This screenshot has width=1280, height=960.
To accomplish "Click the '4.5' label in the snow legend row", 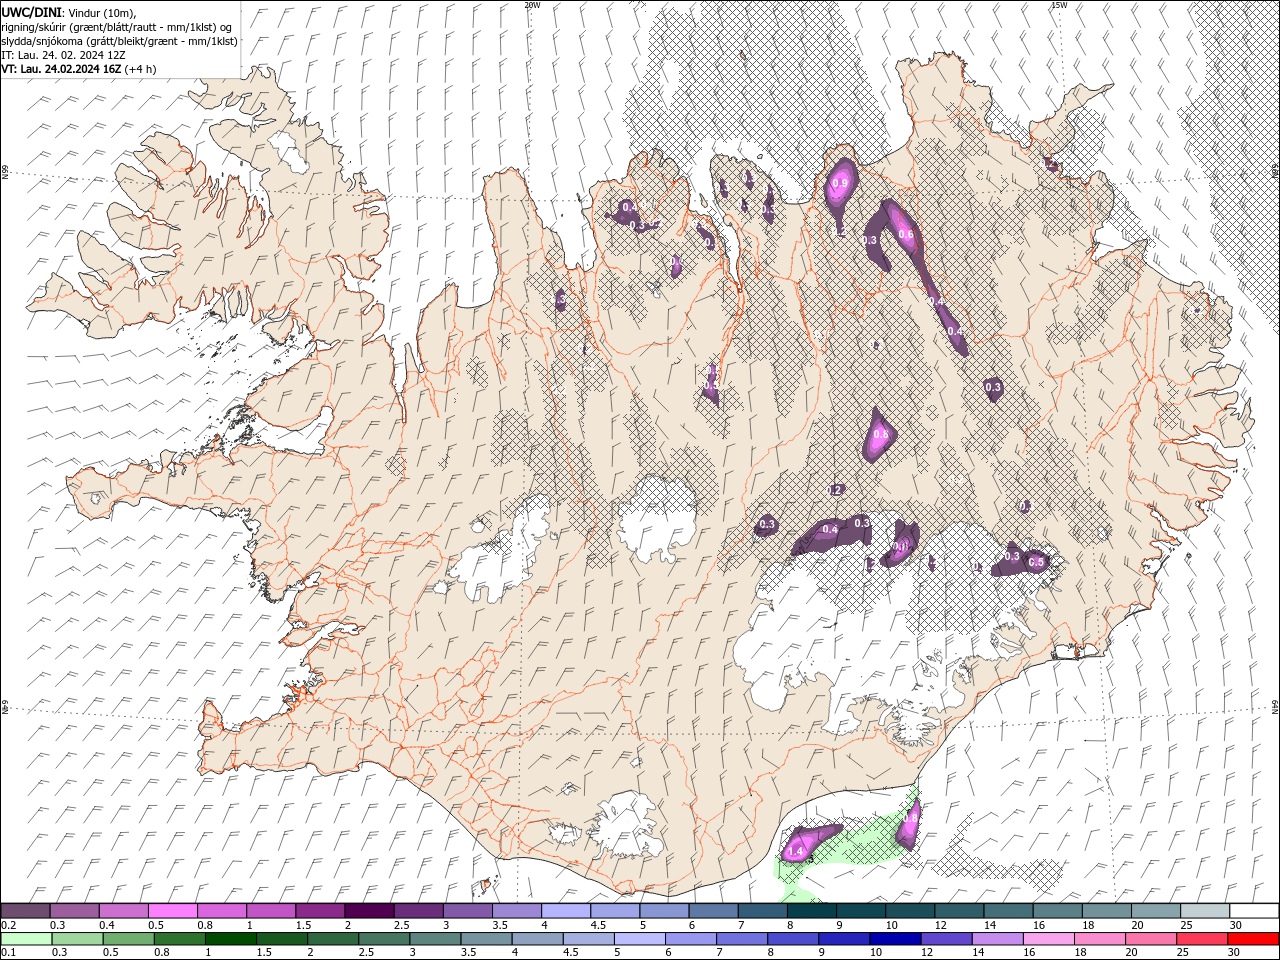I will point(598,925).
